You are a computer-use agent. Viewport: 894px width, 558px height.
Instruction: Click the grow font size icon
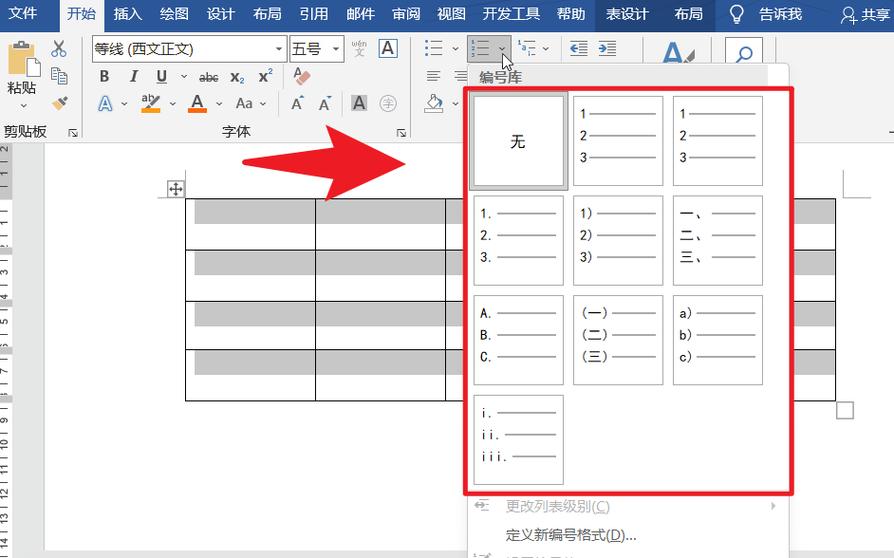(297, 104)
